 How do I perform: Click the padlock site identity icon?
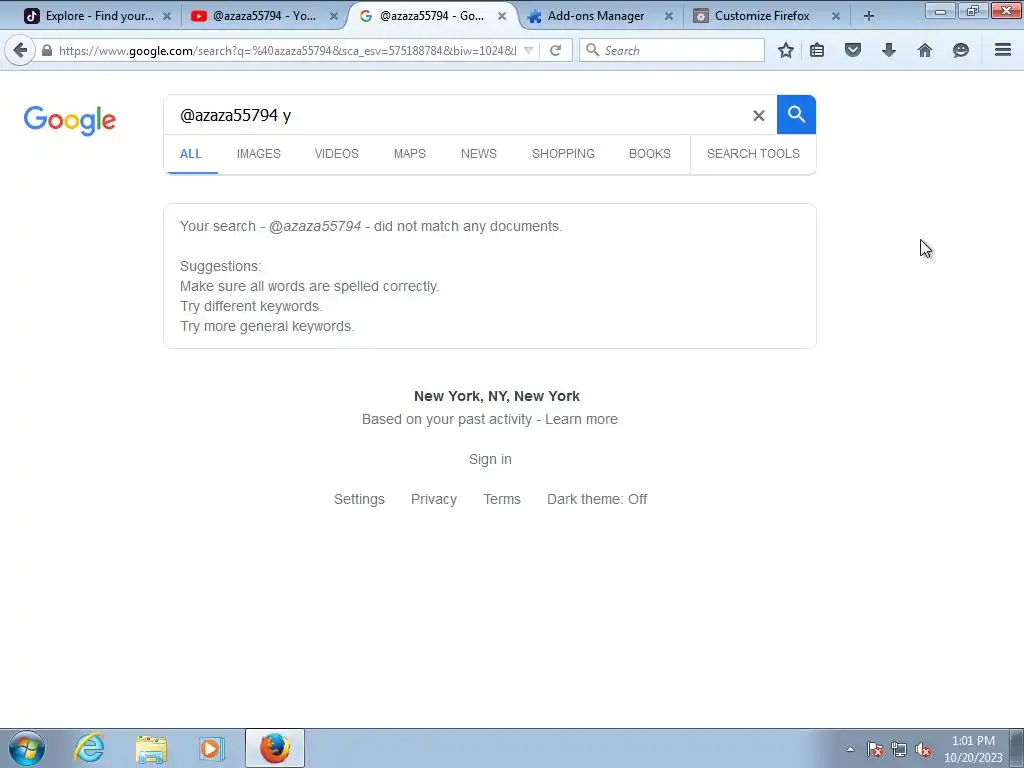click(47, 50)
